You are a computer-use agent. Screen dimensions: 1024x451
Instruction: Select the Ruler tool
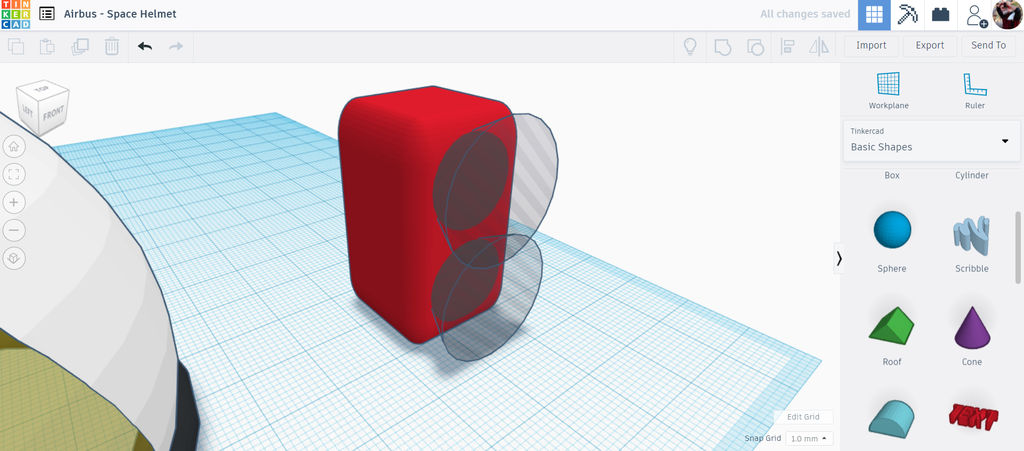(x=974, y=90)
